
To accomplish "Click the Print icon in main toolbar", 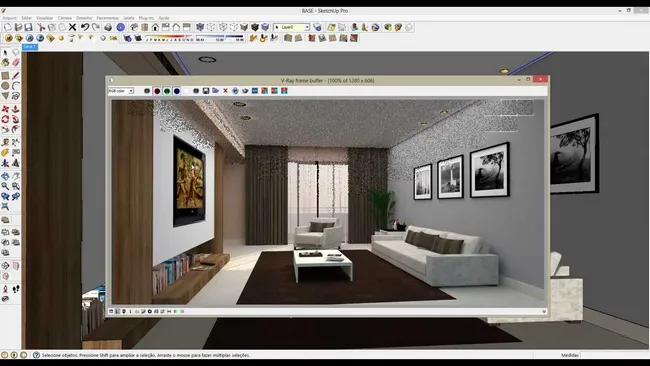I will coord(108,27).
